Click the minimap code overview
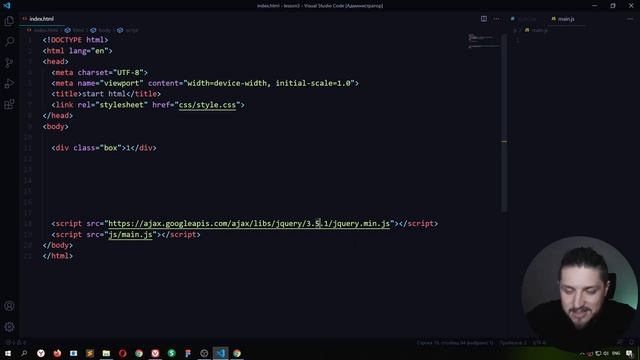The image size is (640, 360). (484, 41)
